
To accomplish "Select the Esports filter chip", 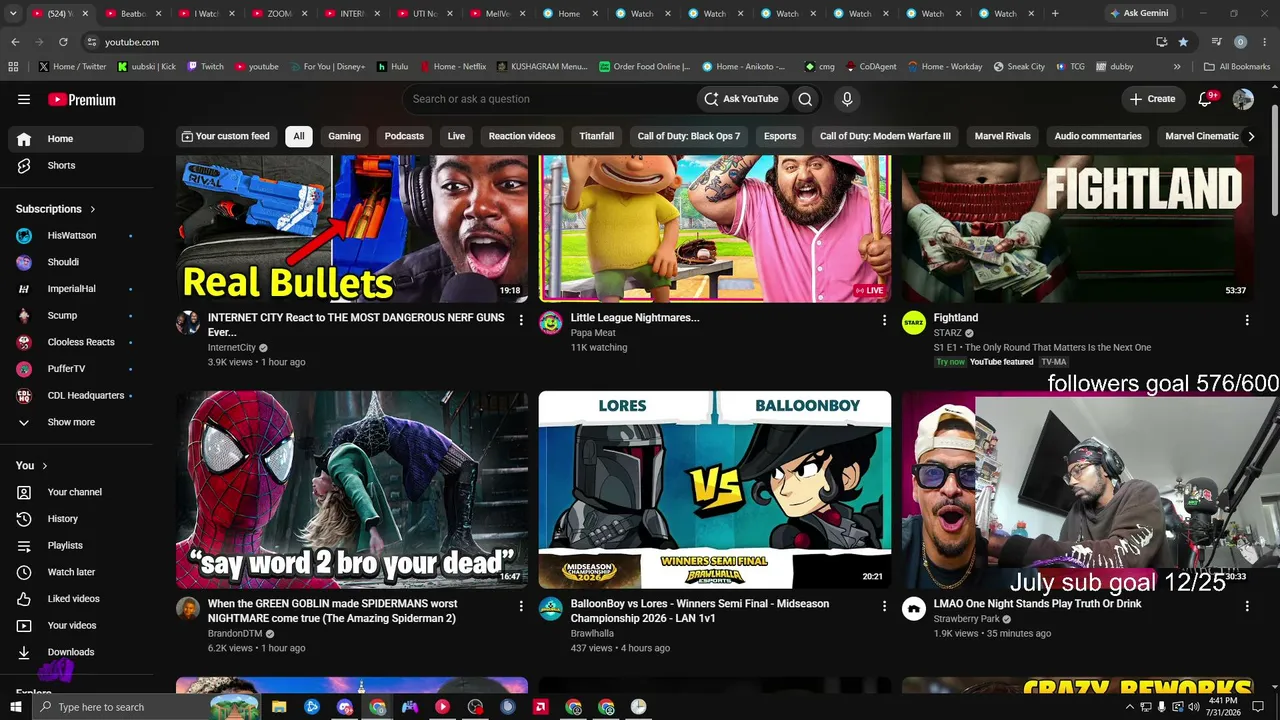I will point(780,136).
